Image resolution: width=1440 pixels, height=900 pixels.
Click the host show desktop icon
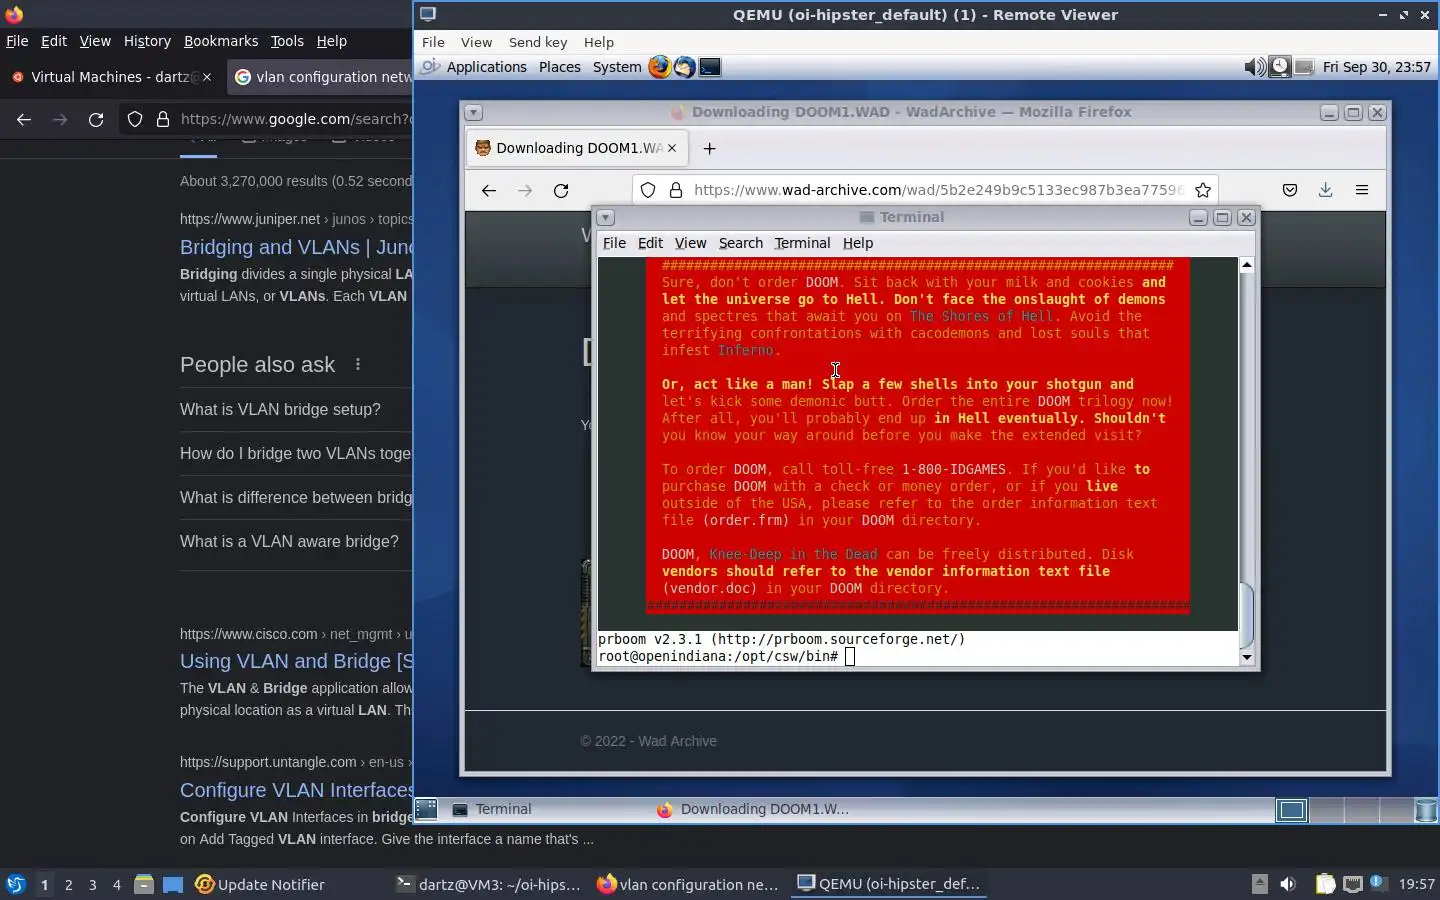(173, 884)
